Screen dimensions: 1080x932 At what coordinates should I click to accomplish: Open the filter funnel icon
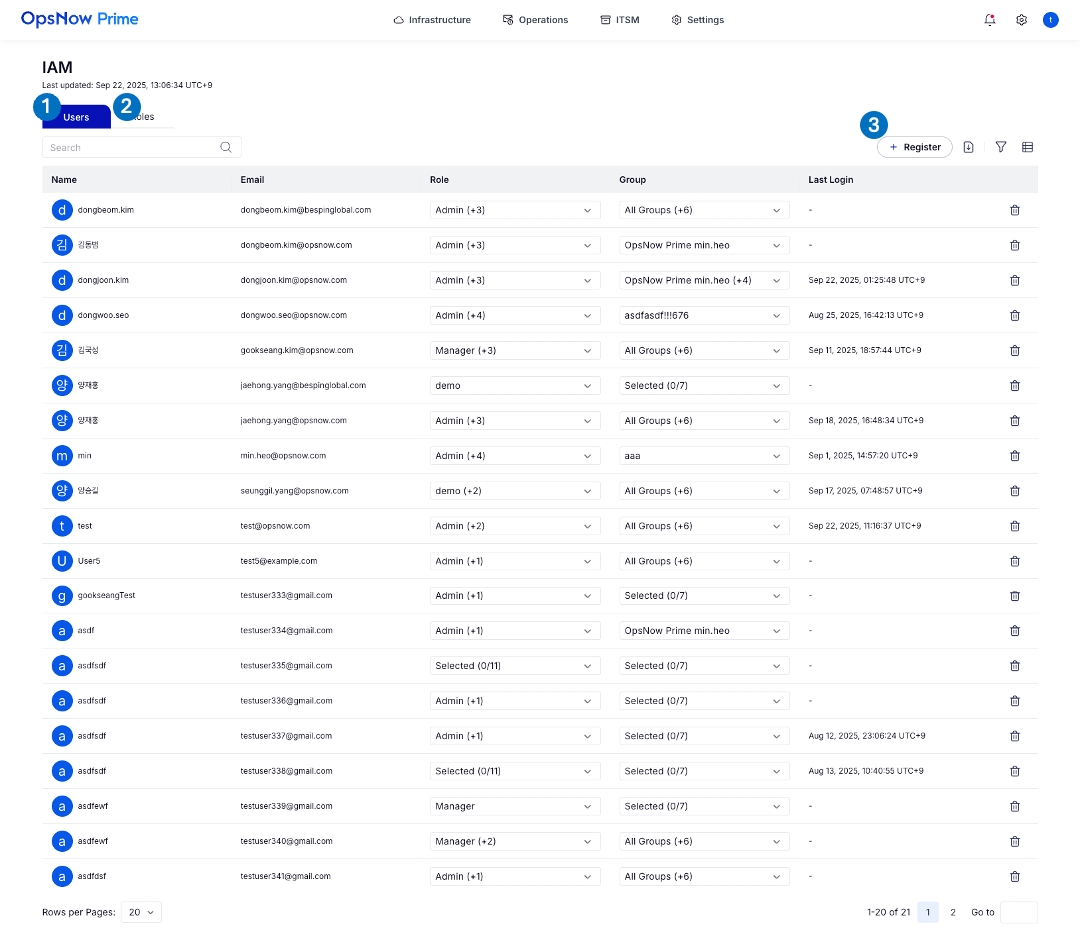[1001, 147]
